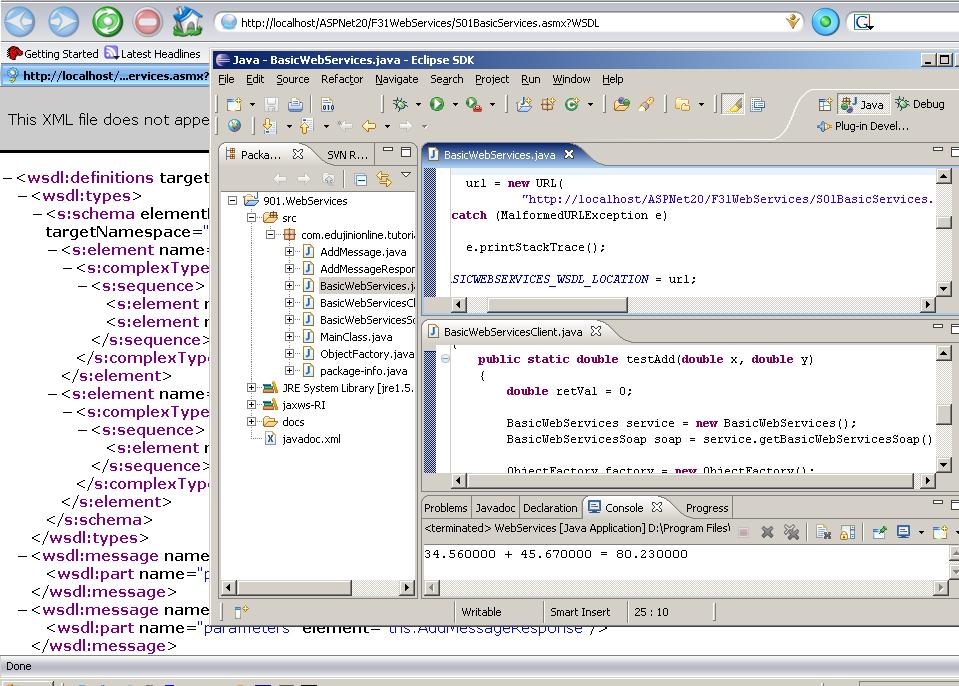Click the Open Type toolbar icon

622,105
